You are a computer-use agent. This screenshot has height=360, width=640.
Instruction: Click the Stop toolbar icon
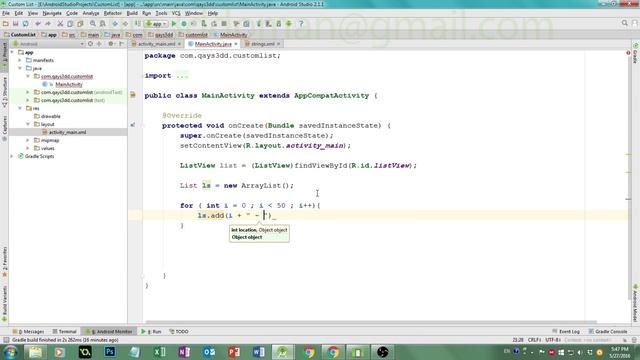point(224,24)
